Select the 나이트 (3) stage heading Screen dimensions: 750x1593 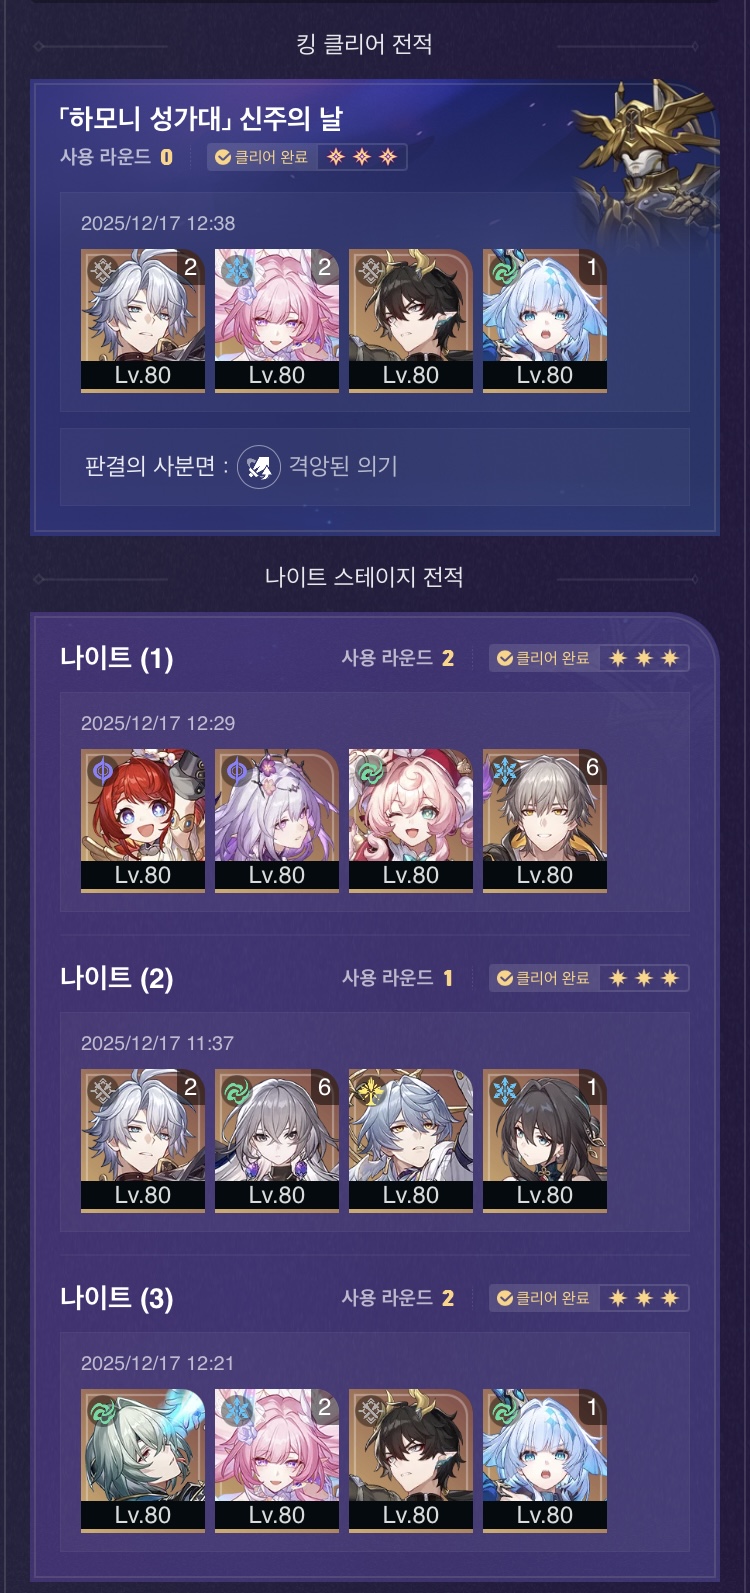117,1298
